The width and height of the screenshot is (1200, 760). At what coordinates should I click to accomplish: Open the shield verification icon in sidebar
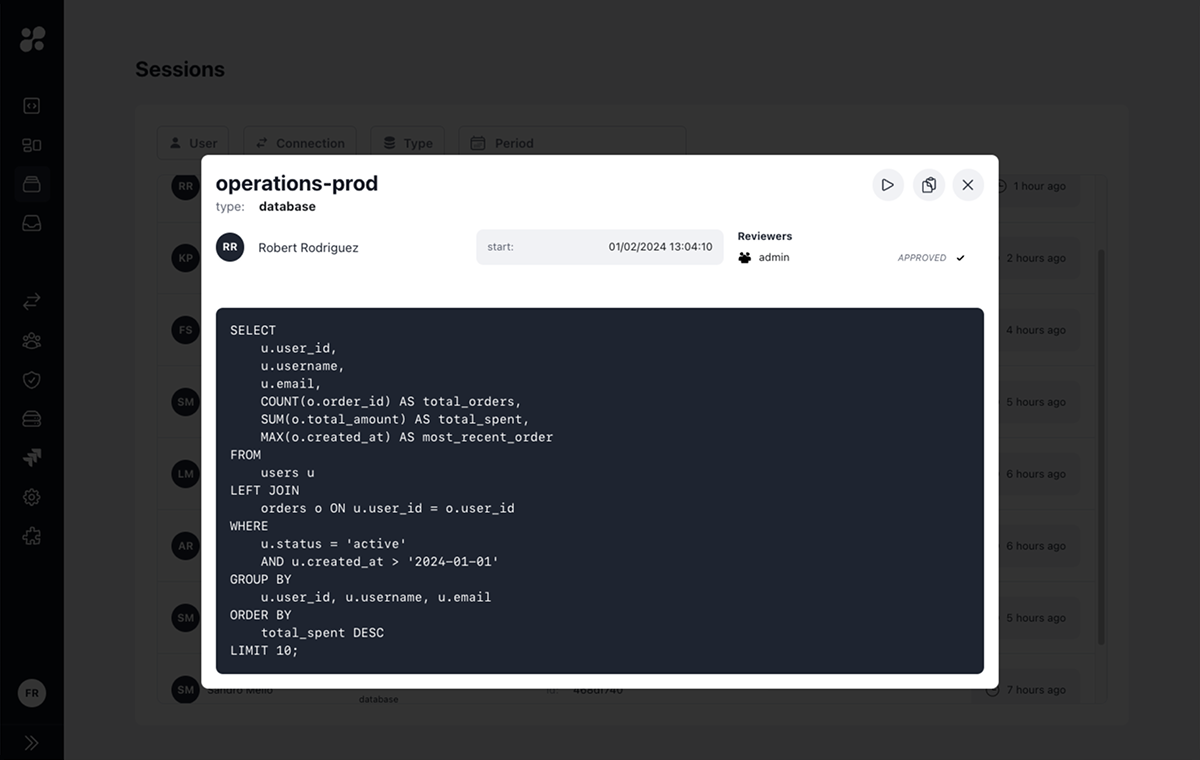click(x=31, y=379)
